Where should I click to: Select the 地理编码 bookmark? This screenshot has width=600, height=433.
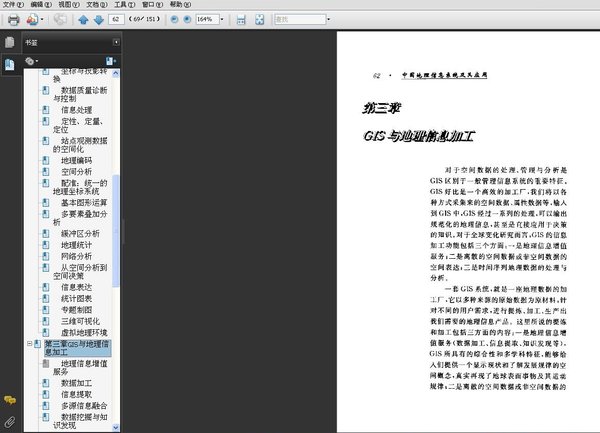pyautogui.click(x=75, y=160)
